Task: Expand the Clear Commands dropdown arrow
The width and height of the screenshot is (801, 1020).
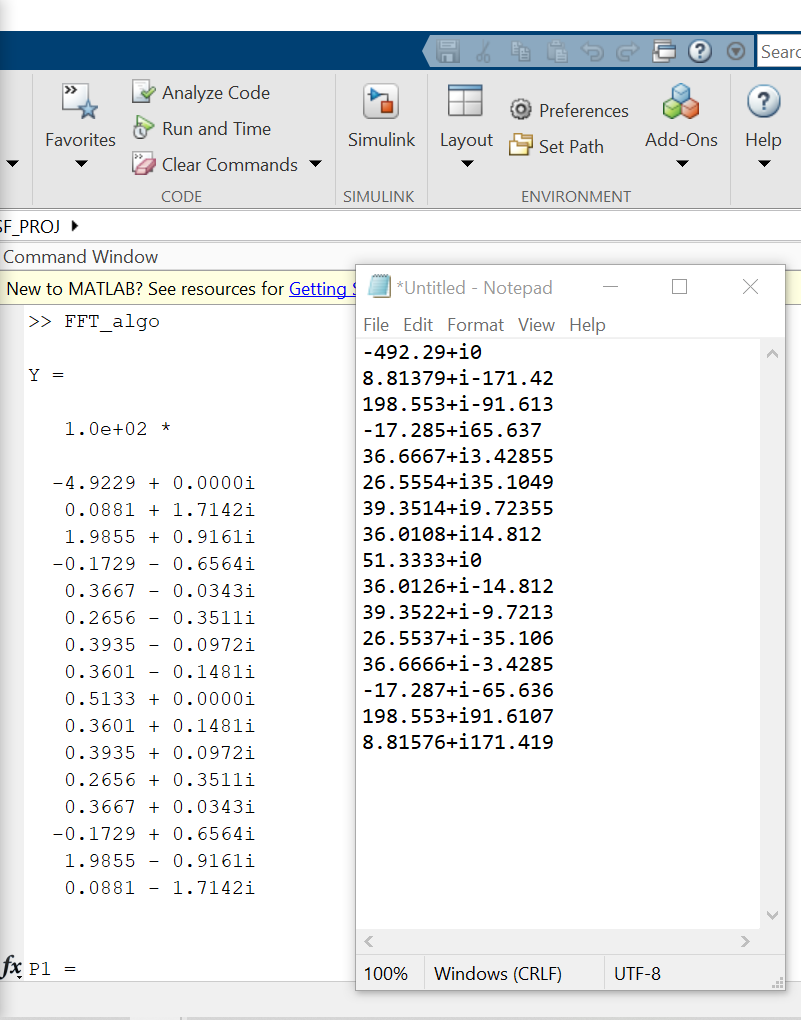Action: click(315, 164)
